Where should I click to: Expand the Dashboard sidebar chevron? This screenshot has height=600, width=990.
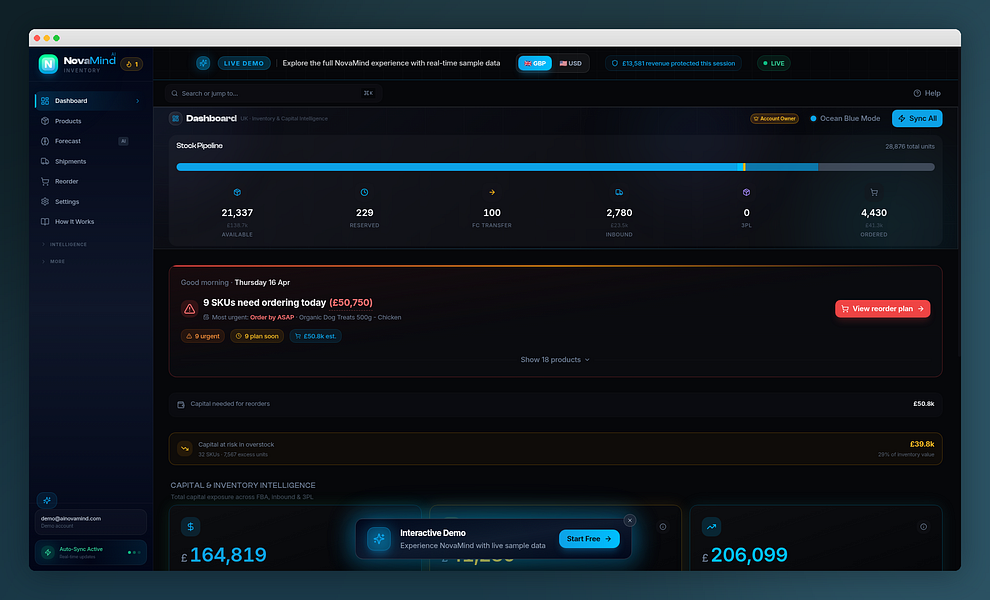tap(138, 101)
